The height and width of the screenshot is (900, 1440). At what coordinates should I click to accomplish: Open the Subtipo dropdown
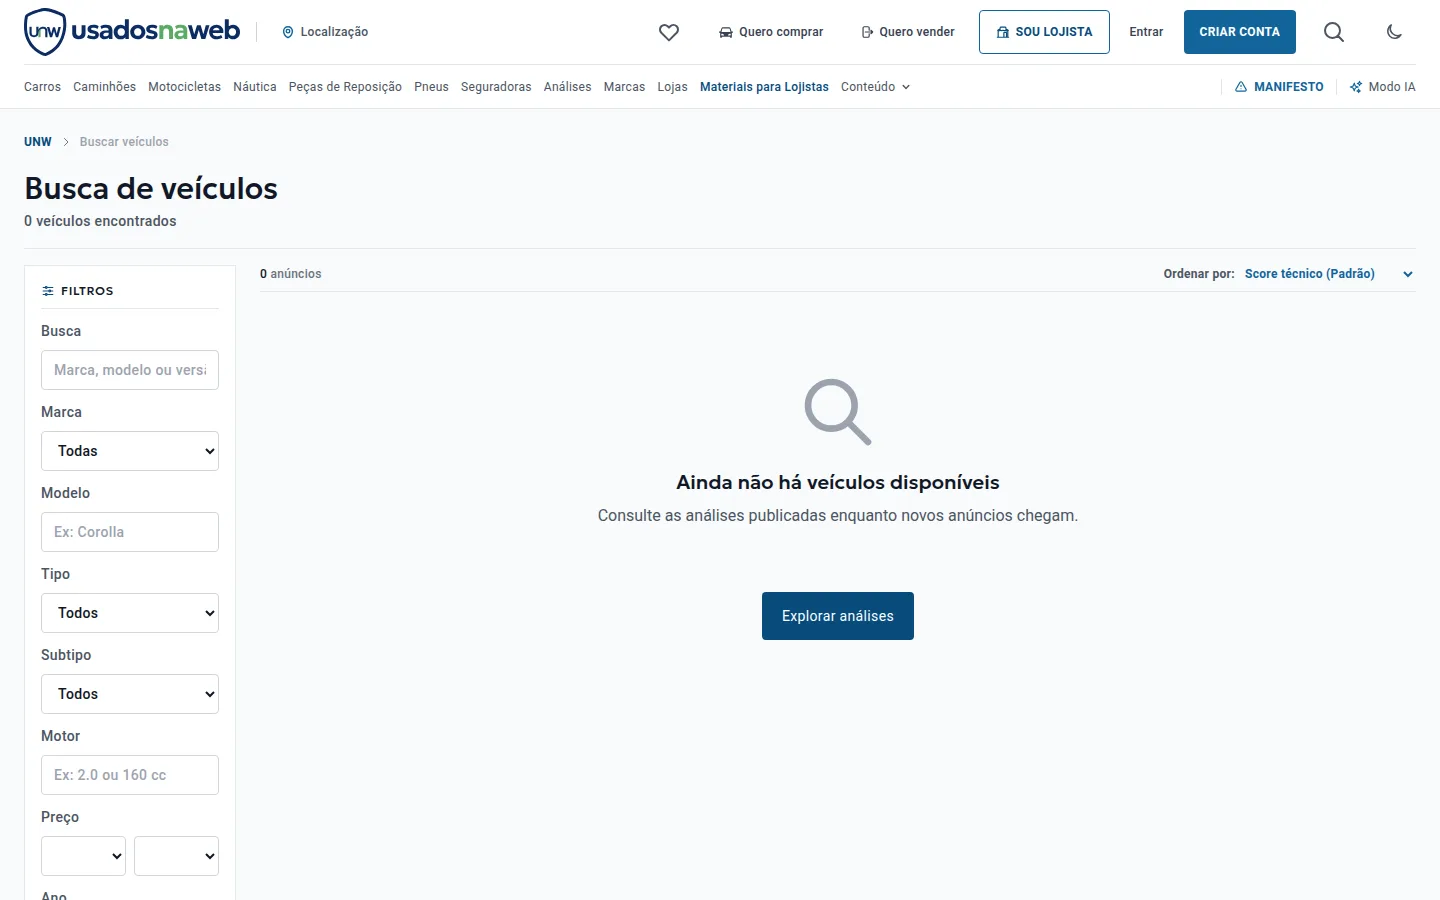pos(130,694)
